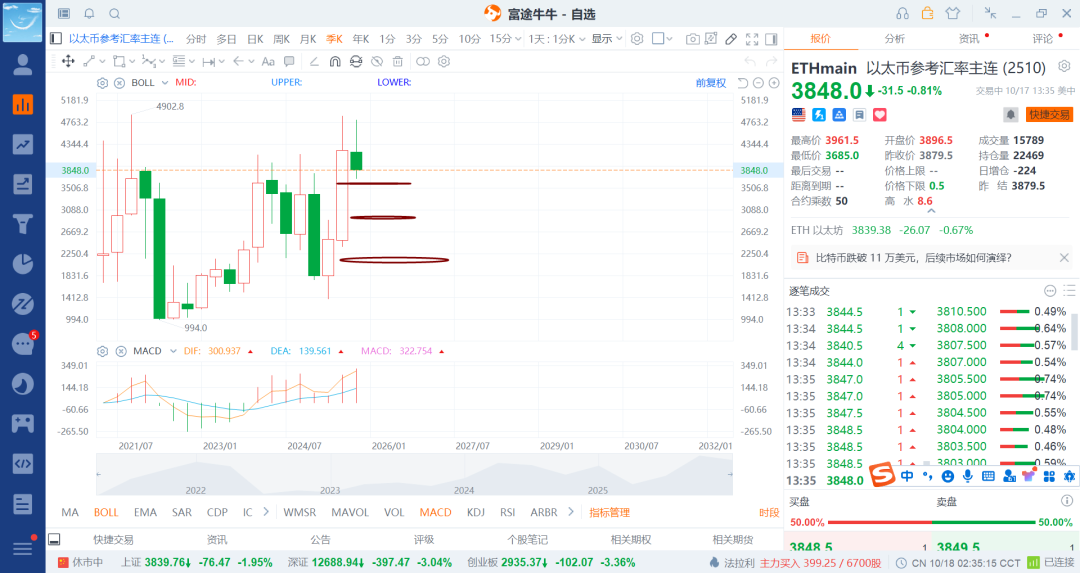Select the move crosshair drawing tool
The width and height of the screenshot is (1080, 573).
click(68, 61)
